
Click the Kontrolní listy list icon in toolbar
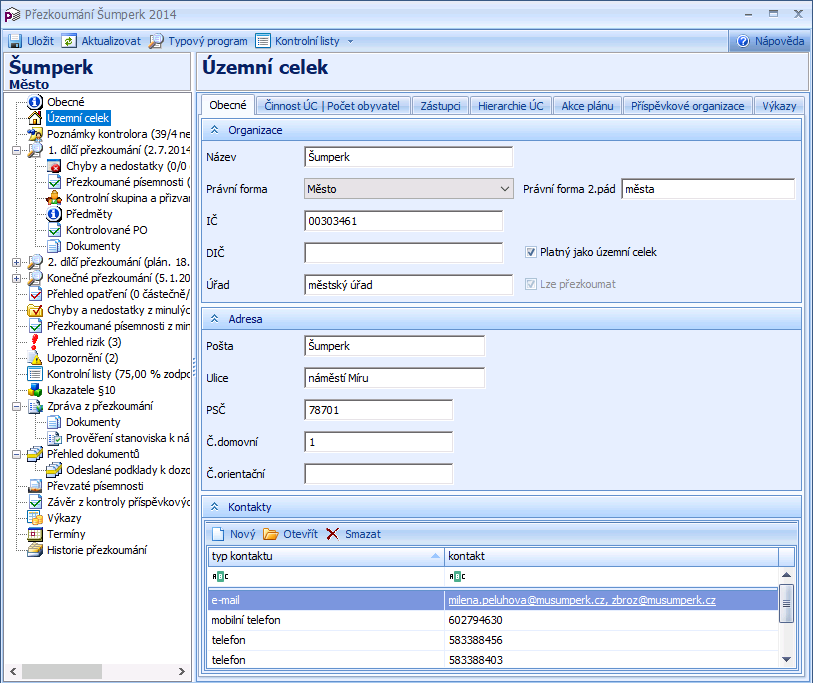point(263,41)
